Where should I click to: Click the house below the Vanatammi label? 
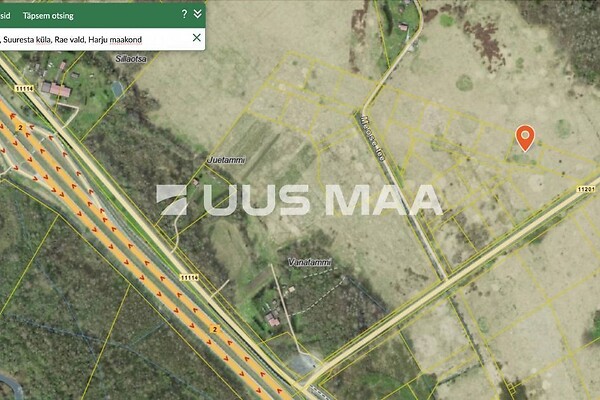pos(273,319)
